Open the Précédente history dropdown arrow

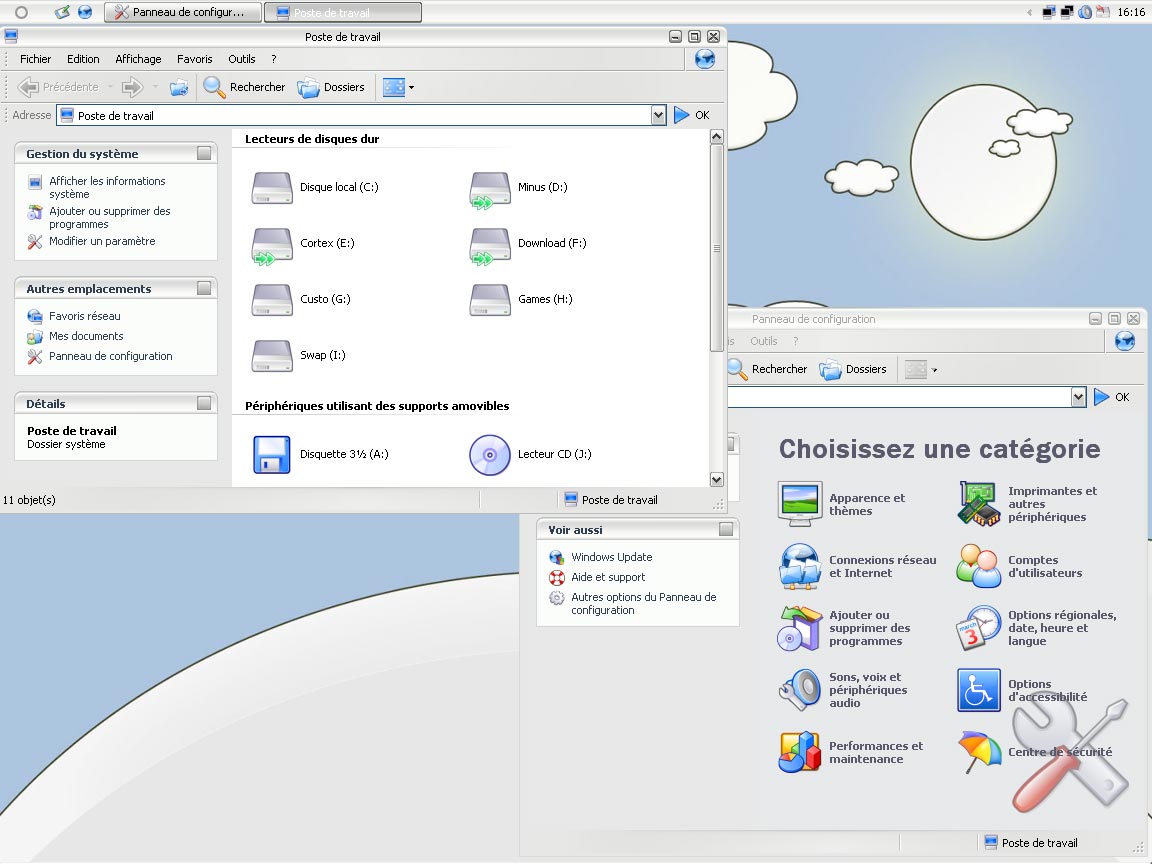pos(110,87)
